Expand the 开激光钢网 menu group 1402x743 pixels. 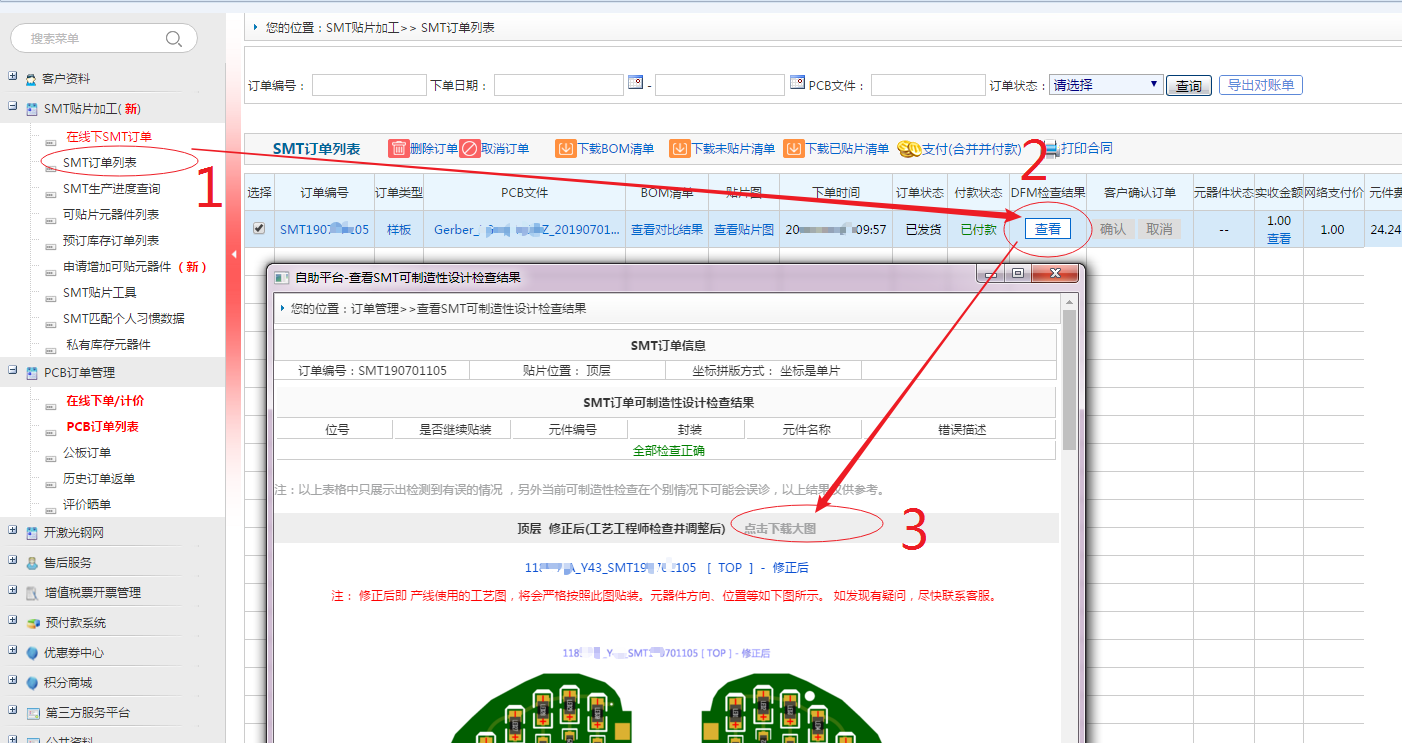pyautogui.click(x=13, y=531)
